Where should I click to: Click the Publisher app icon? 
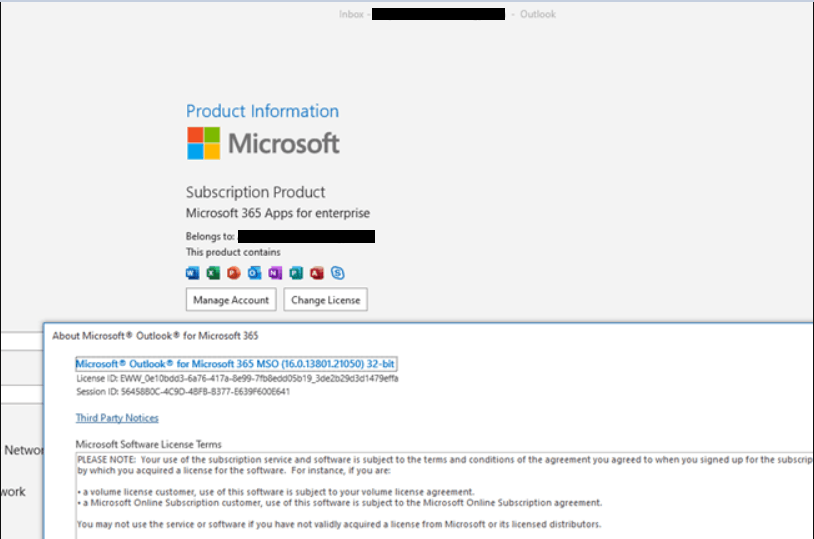tap(296, 273)
